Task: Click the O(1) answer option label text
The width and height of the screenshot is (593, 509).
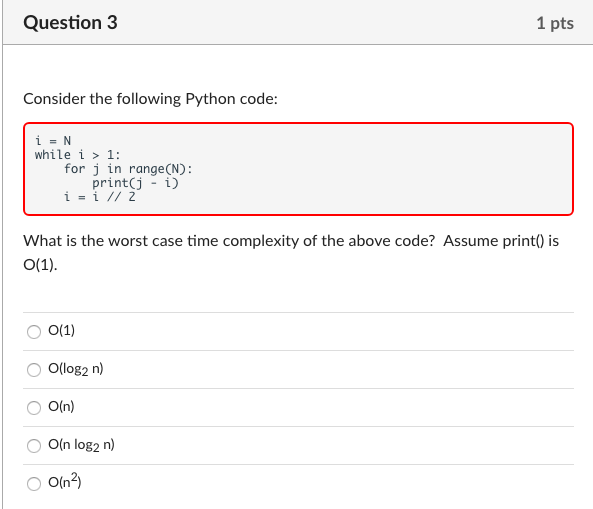Action: (x=61, y=330)
